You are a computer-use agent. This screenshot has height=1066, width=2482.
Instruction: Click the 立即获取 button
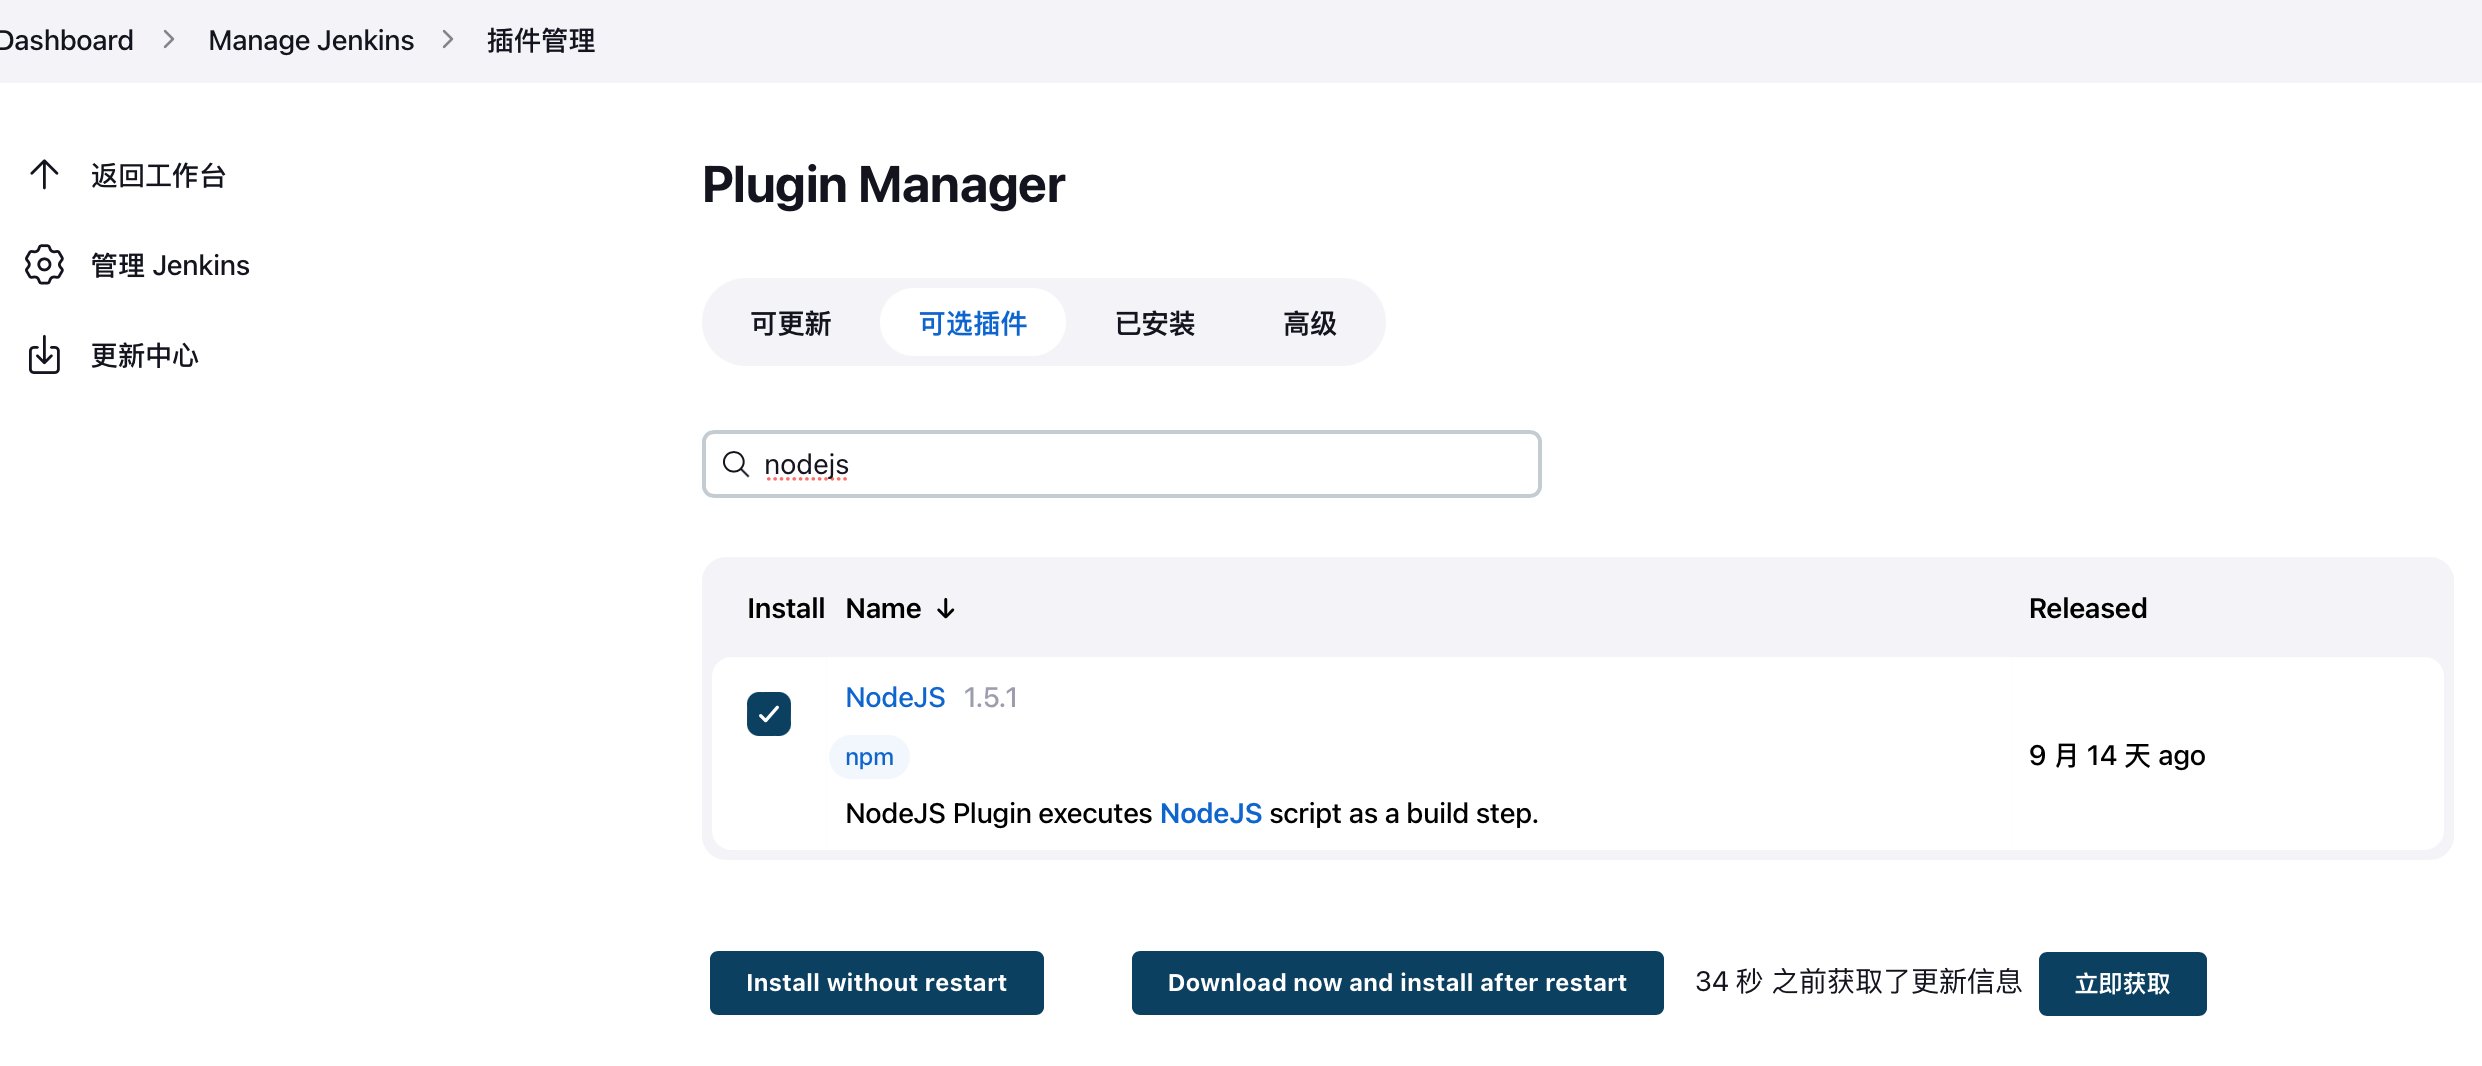click(2123, 984)
